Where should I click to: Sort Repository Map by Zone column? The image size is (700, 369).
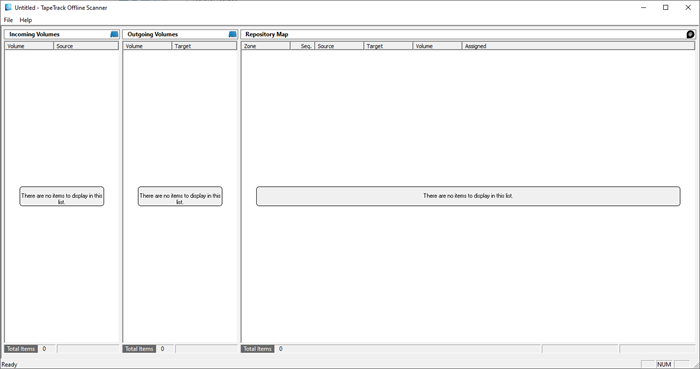pos(266,46)
